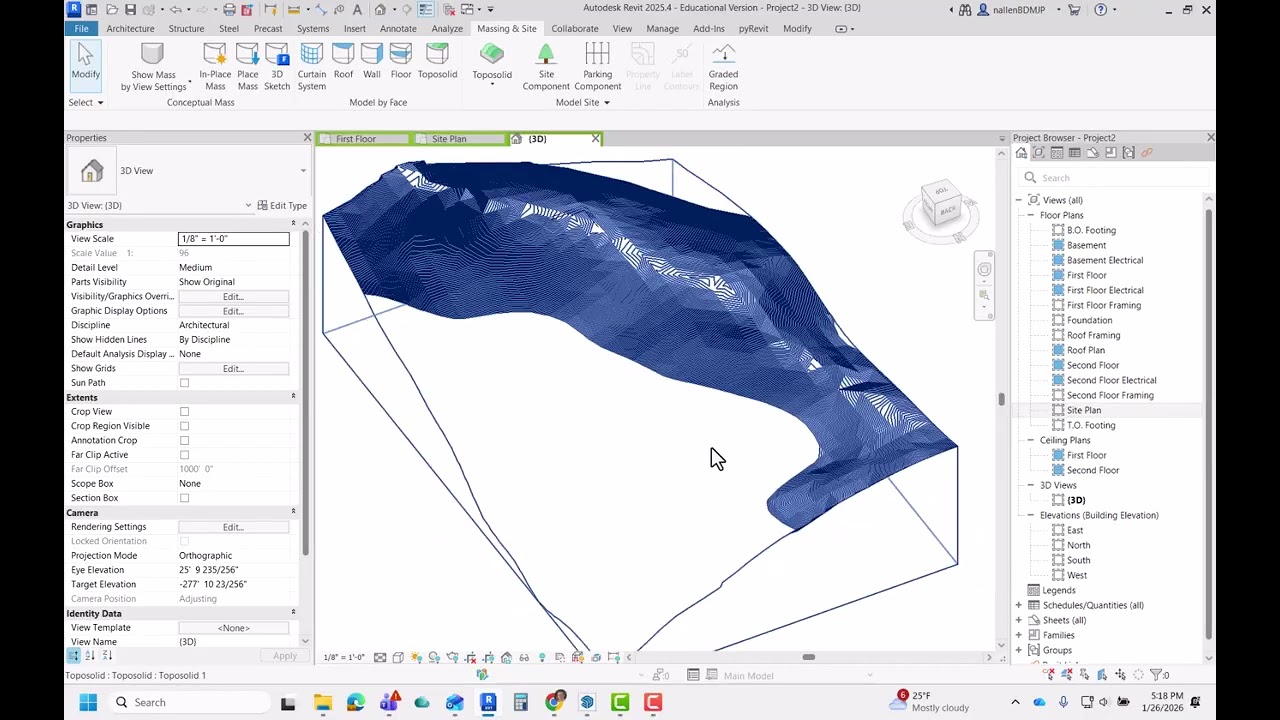Click Show Mass by View Settings
Viewport: 1280px width, 720px height.
[153, 67]
